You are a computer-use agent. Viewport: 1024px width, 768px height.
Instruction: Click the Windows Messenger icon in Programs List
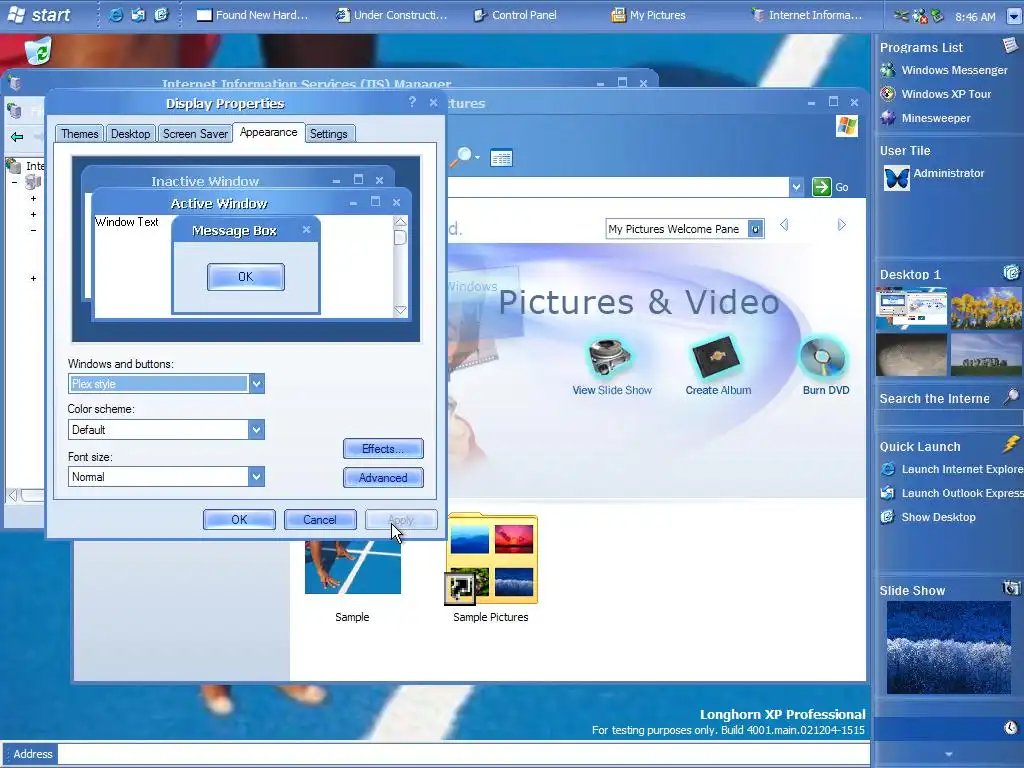(x=887, y=70)
